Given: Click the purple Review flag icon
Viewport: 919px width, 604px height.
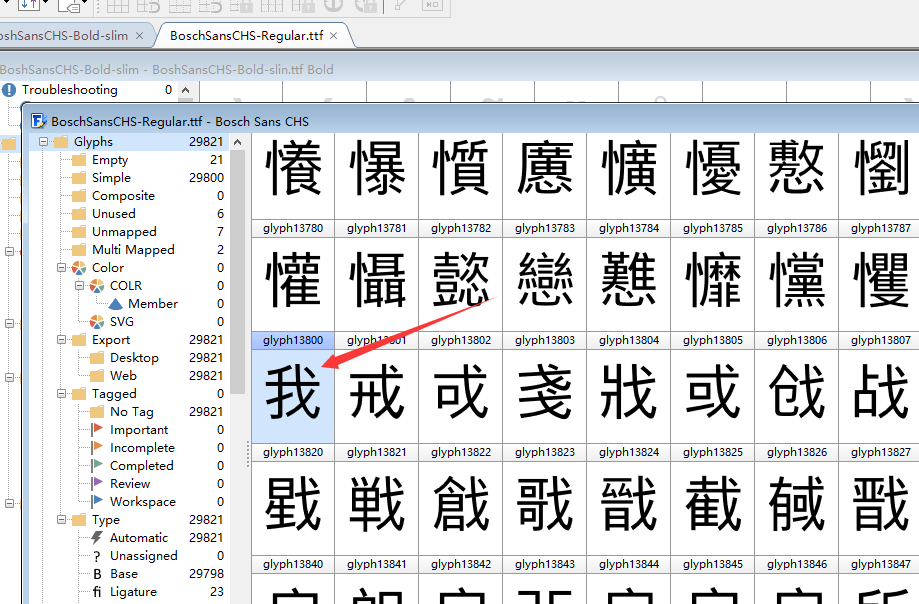Looking at the screenshot, I should pos(97,484).
